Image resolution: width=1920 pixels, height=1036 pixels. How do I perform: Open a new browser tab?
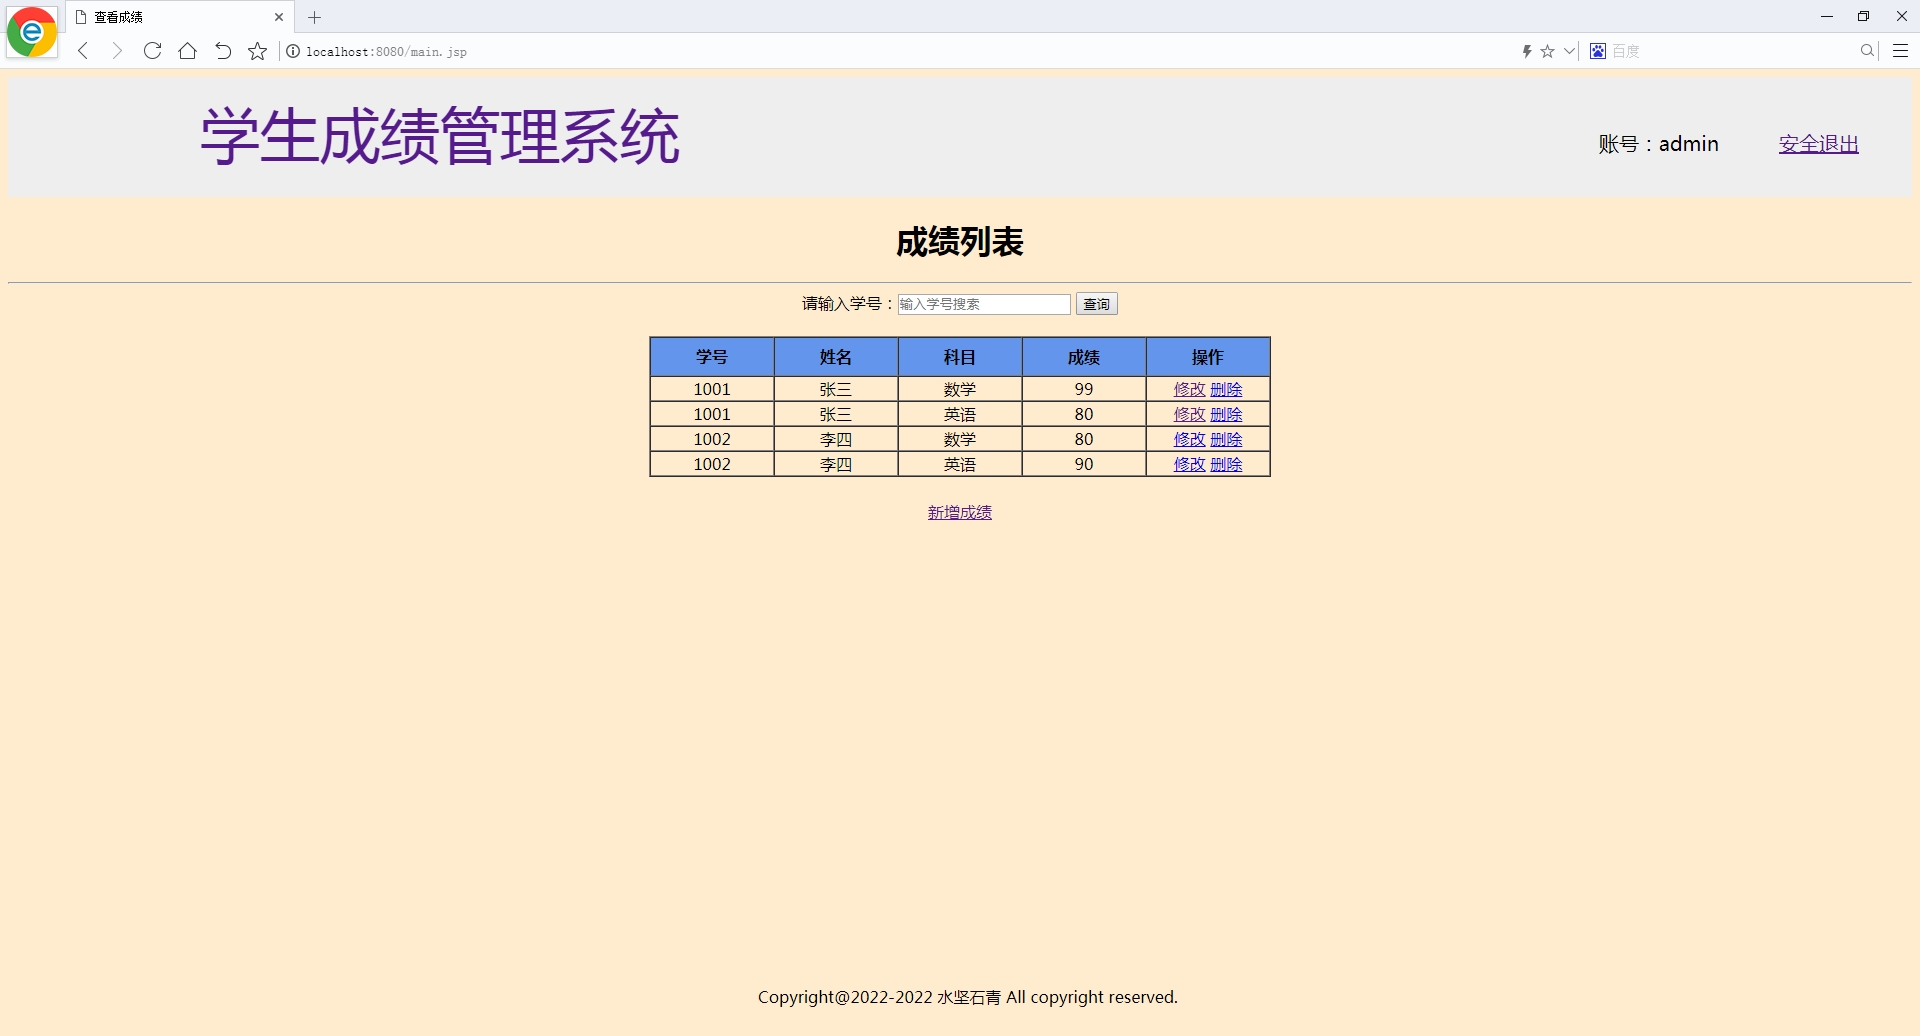[315, 17]
